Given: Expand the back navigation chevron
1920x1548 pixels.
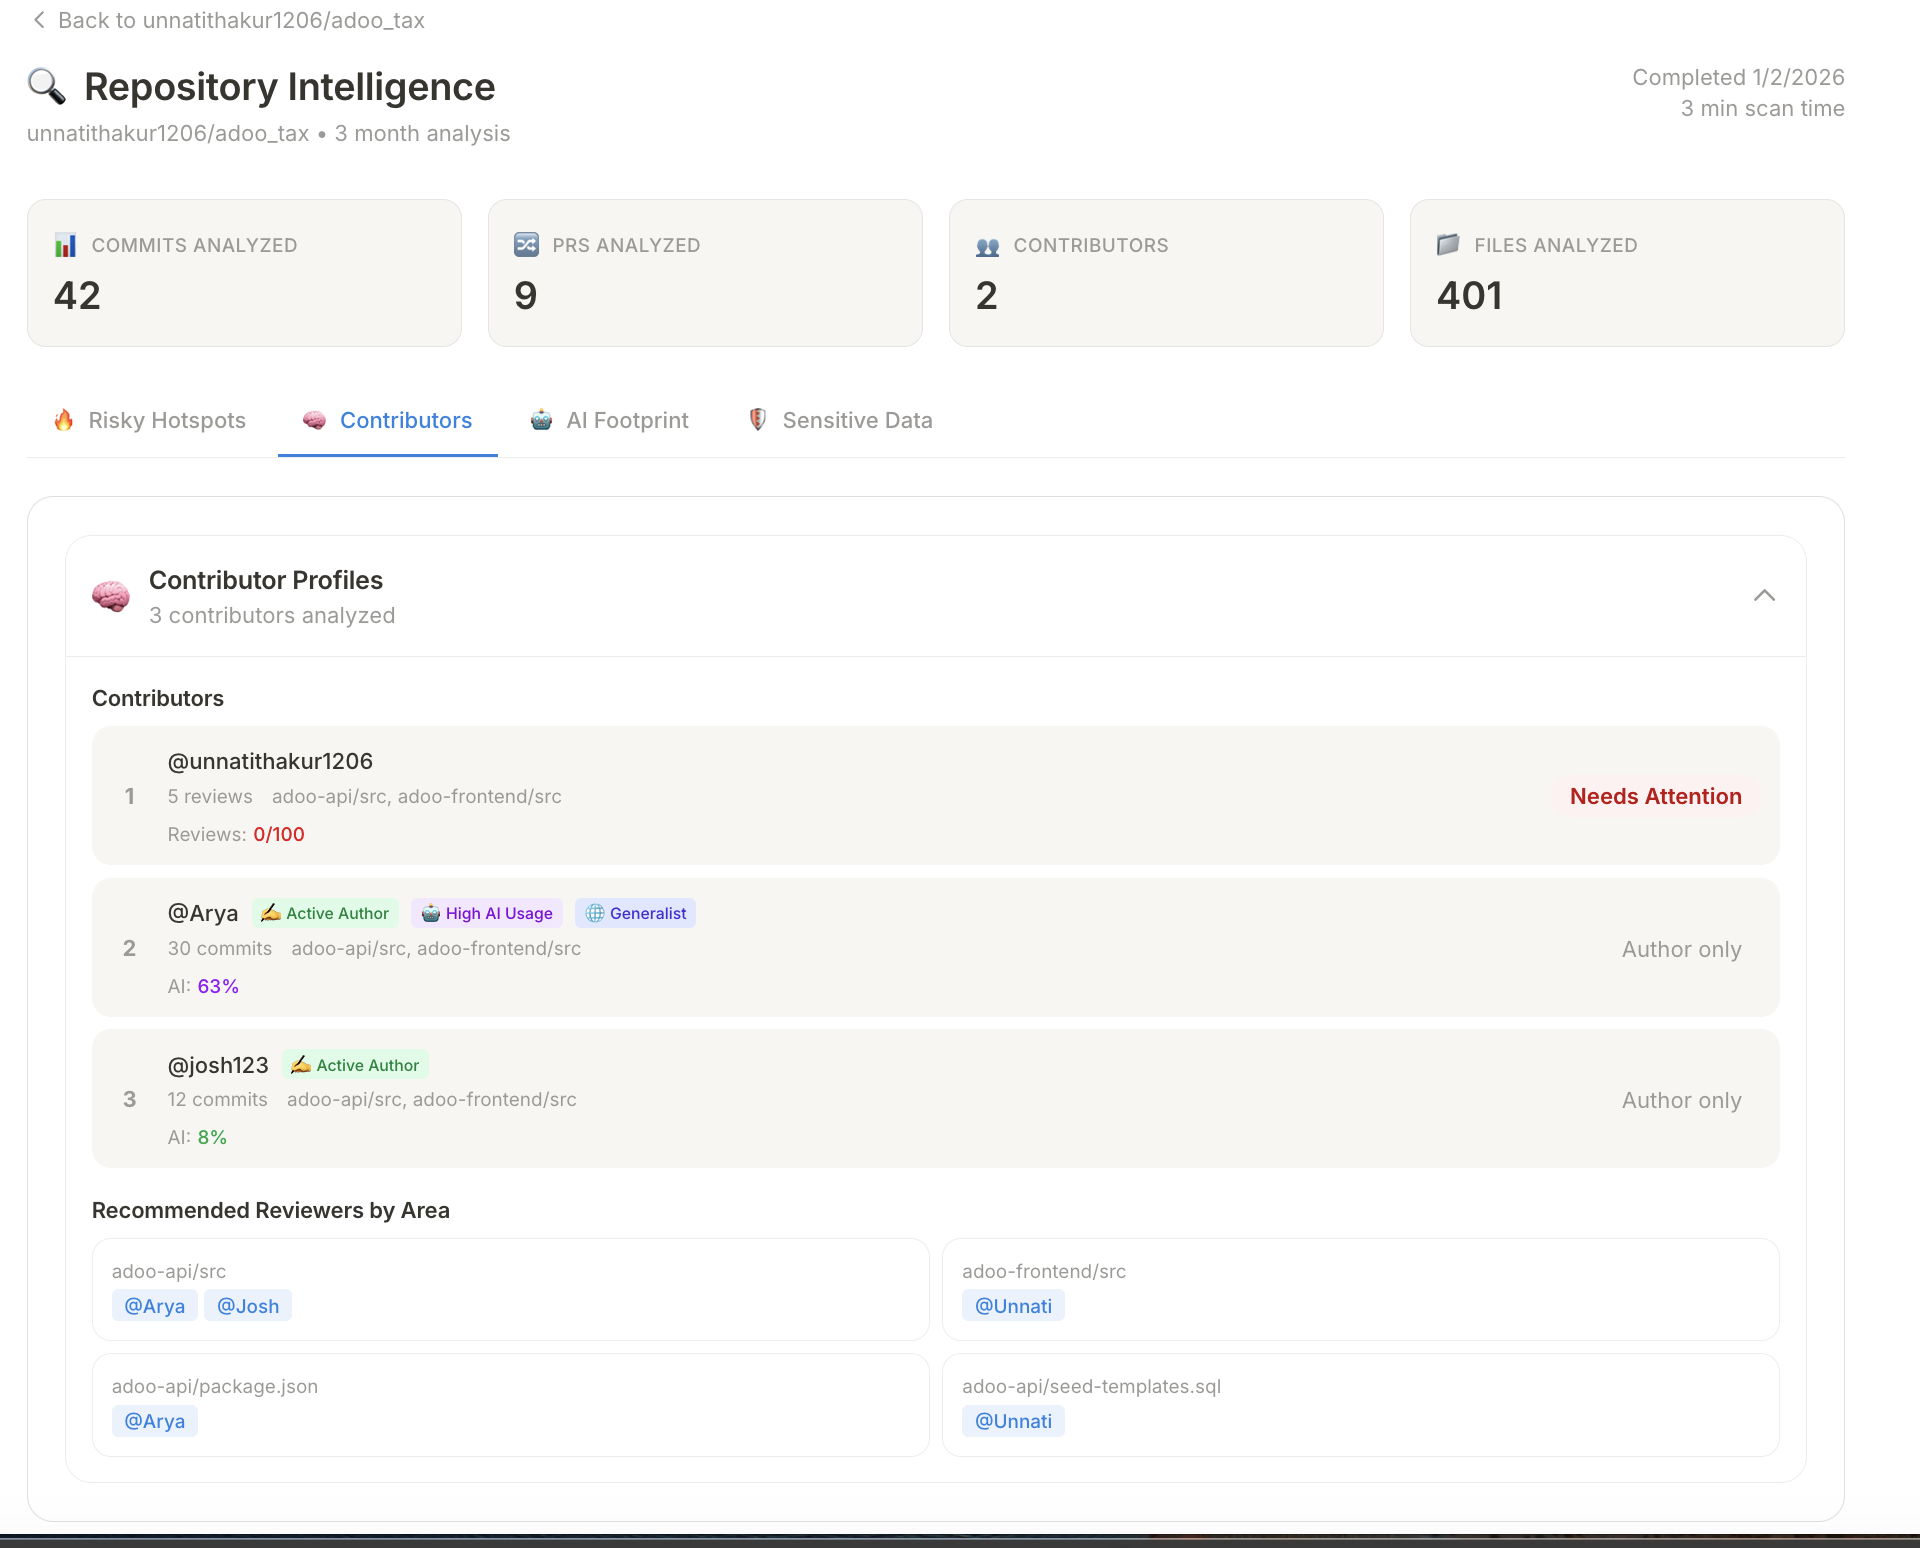Looking at the screenshot, I should point(39,20).
